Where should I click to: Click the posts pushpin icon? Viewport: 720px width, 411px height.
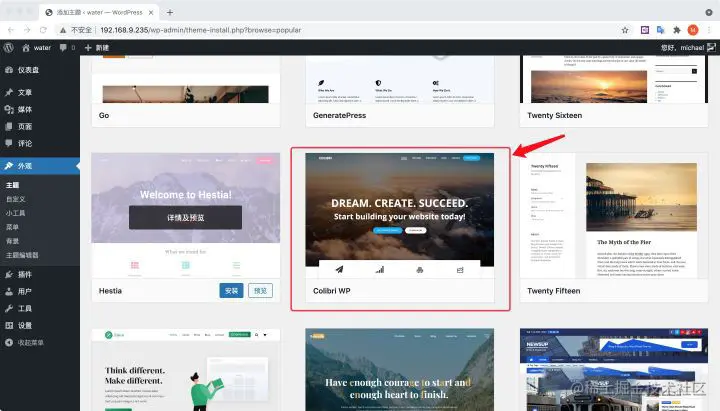(9, 92)
